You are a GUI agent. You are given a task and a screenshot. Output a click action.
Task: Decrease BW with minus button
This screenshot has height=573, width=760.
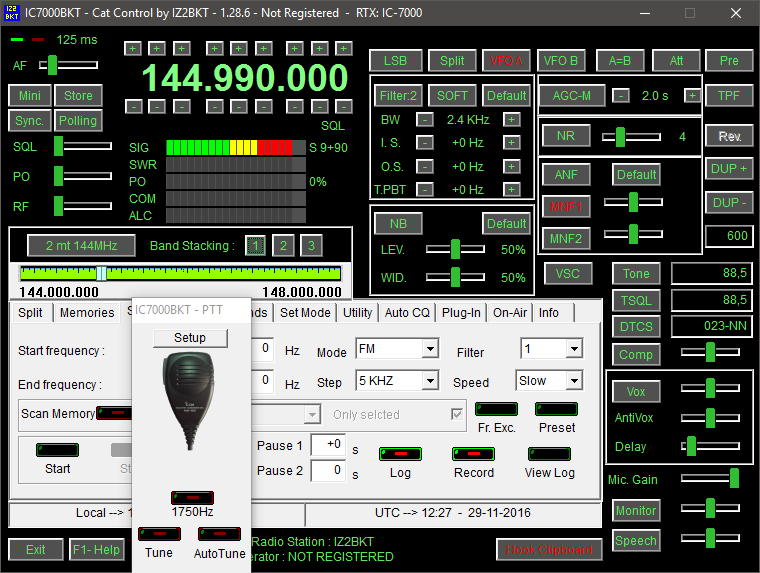click(x=425, y=119)
